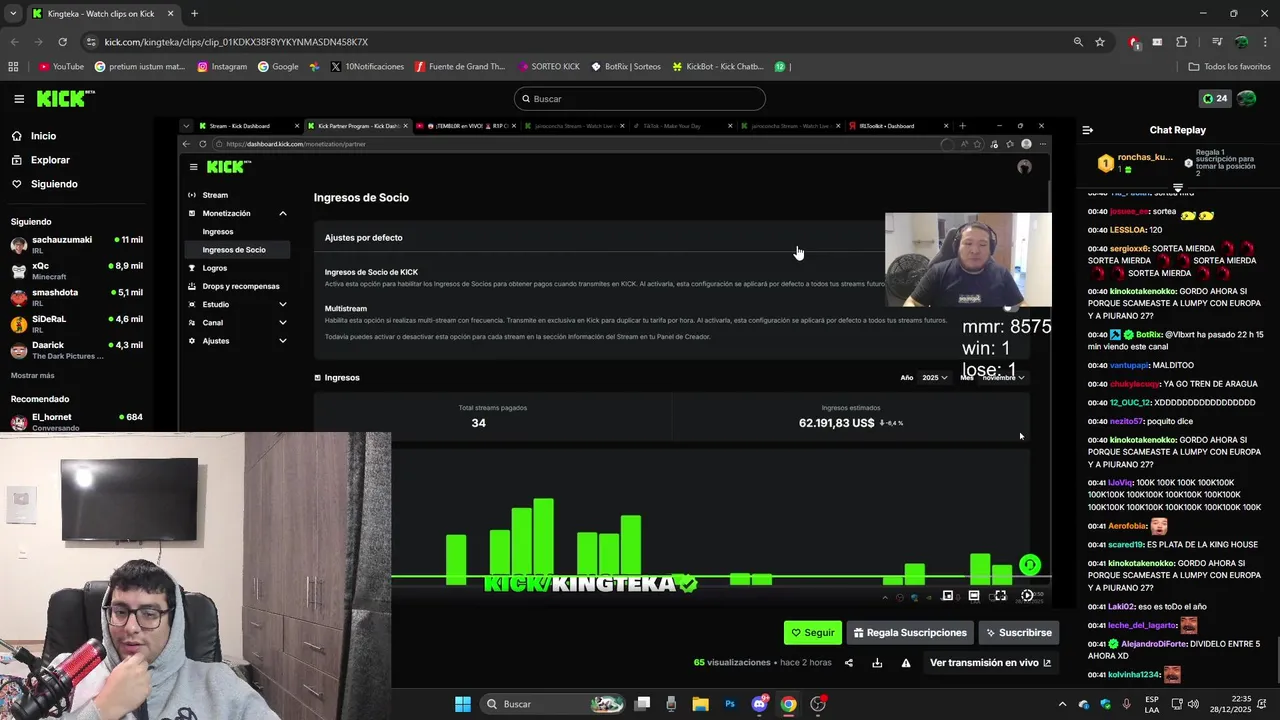
Task: Open Chrome extensions puzzle icon
Action: click(1182, 42)
